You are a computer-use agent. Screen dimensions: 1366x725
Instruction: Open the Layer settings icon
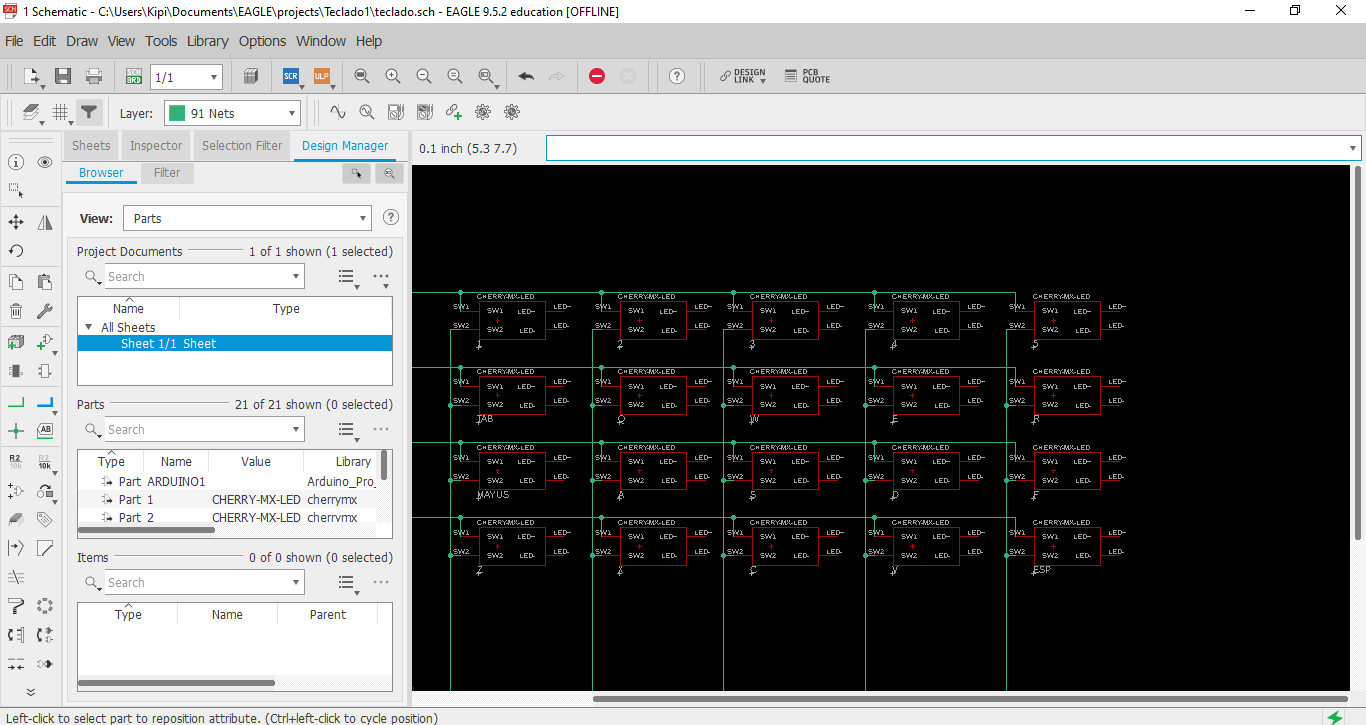tap(32, 113)
